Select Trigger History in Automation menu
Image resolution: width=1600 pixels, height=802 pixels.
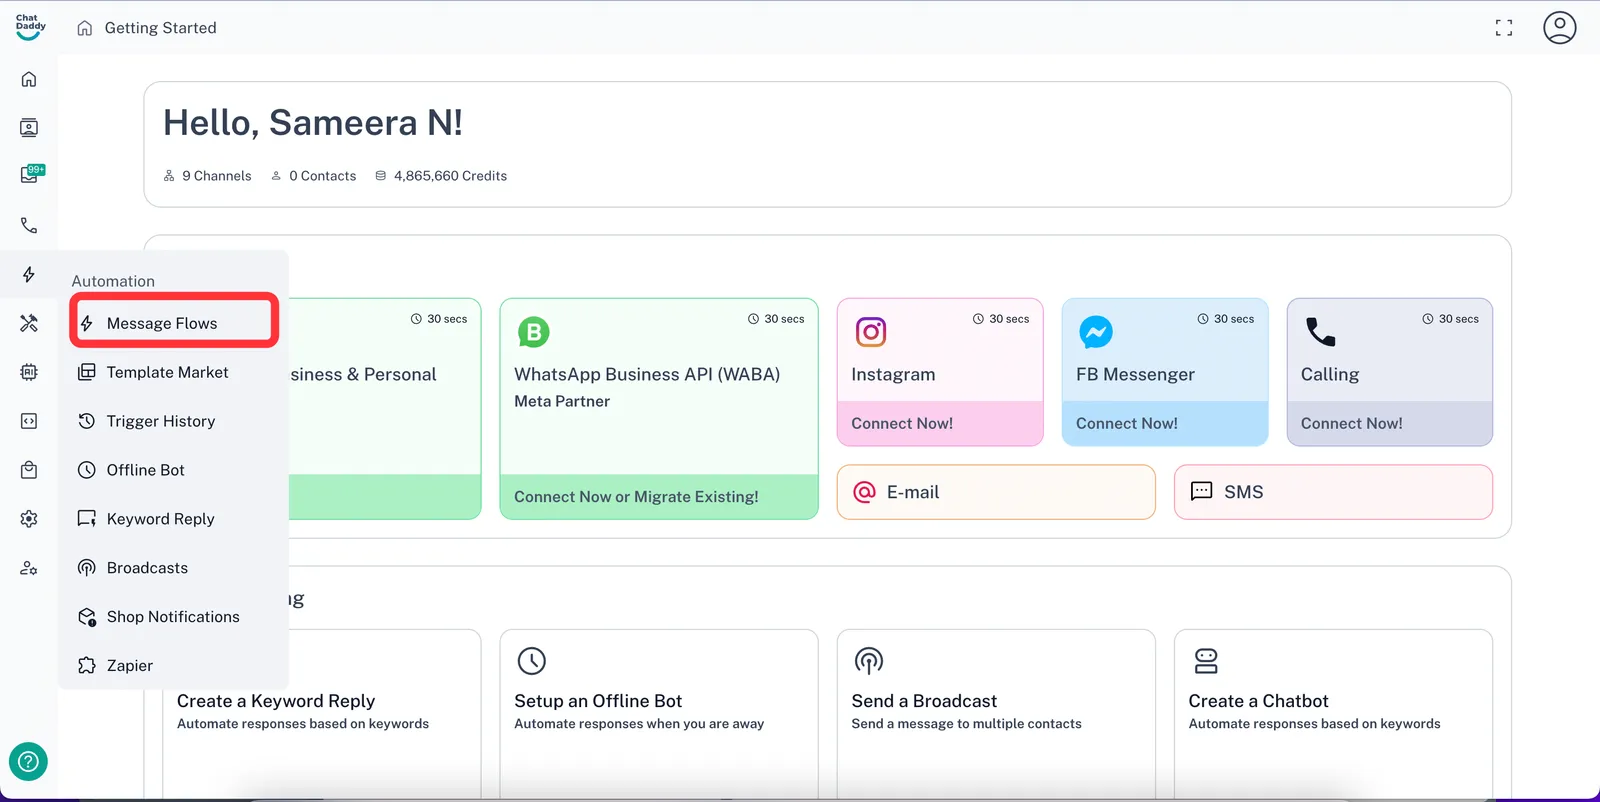[x=160, y=421]
